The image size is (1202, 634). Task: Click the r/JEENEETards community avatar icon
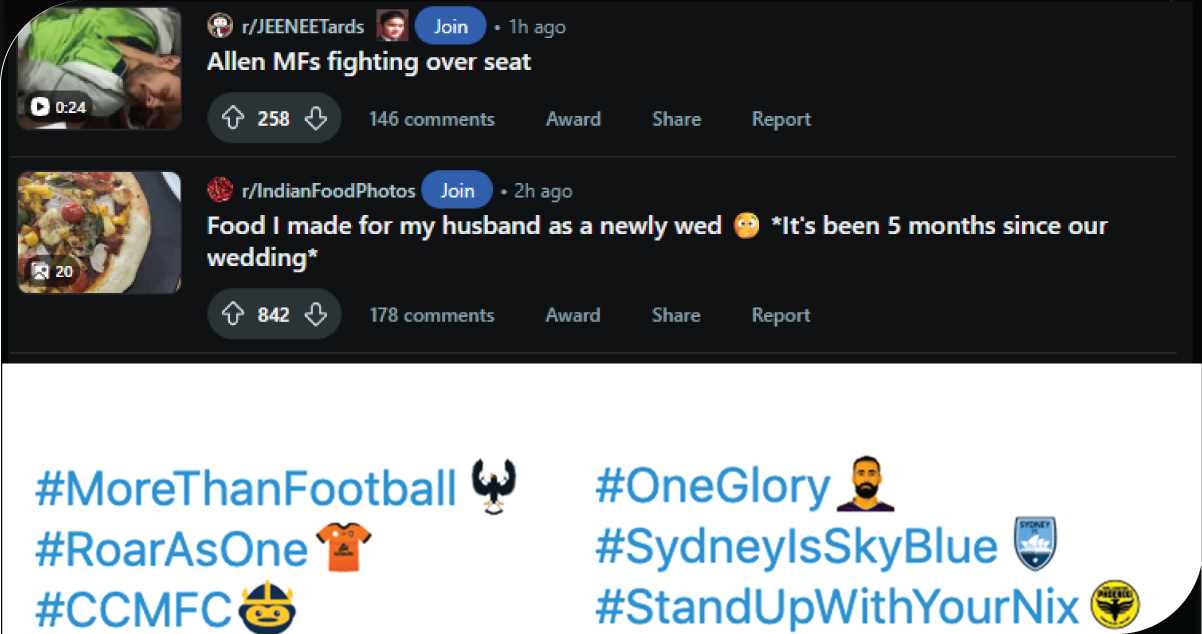(219, 27)
